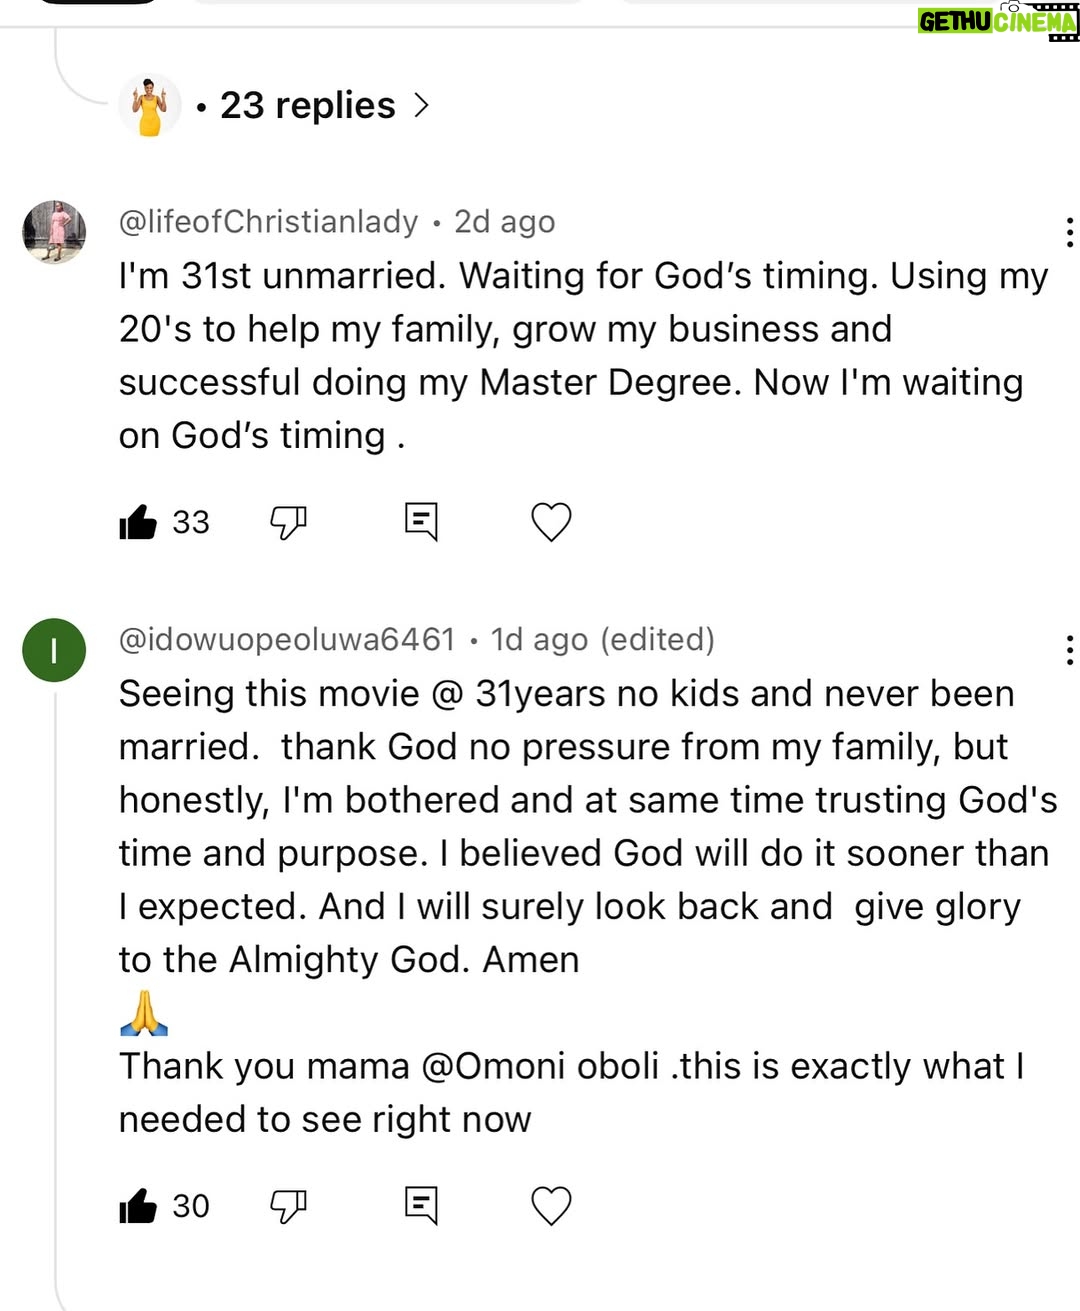This screenshot has height=1311, width=1080.
Task: Open @lifeofChristianlady profile picture
Action: (x=54, y=232)
